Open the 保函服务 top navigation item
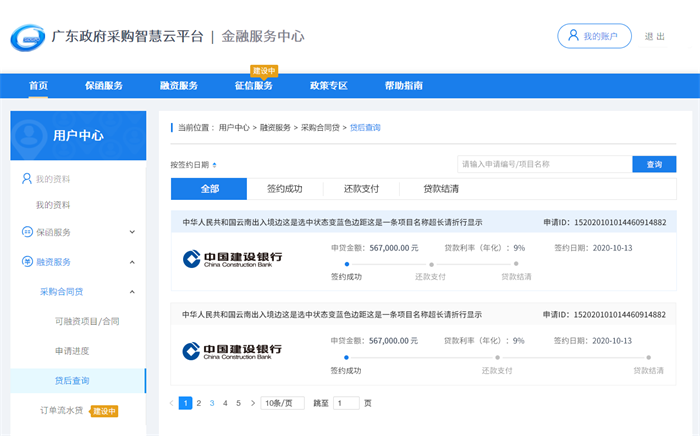This screenshot has width=700, height=436. coord(104,85)
